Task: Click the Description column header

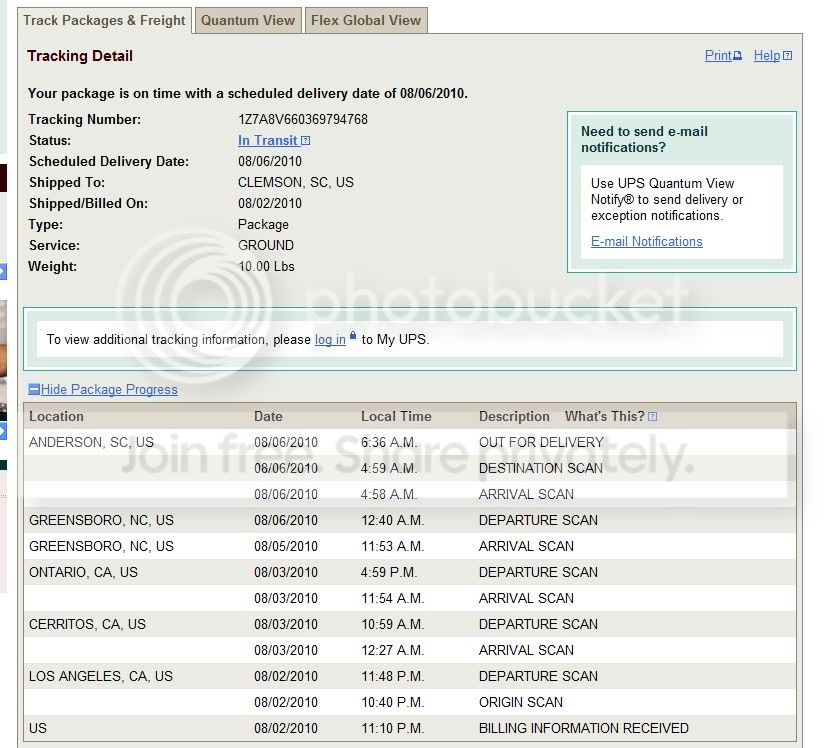Action: pyautogui.click(x=514, y=416)
